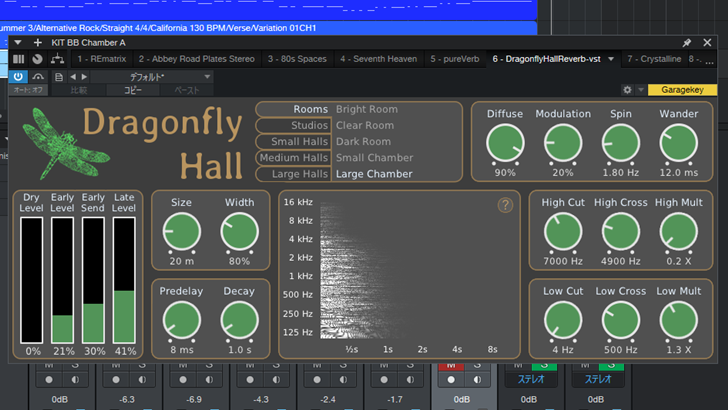Arm record on the -6.3 mixer channel
Image resolution: width=728 pixels, height=410 pixels.
(x=116, y=380)
